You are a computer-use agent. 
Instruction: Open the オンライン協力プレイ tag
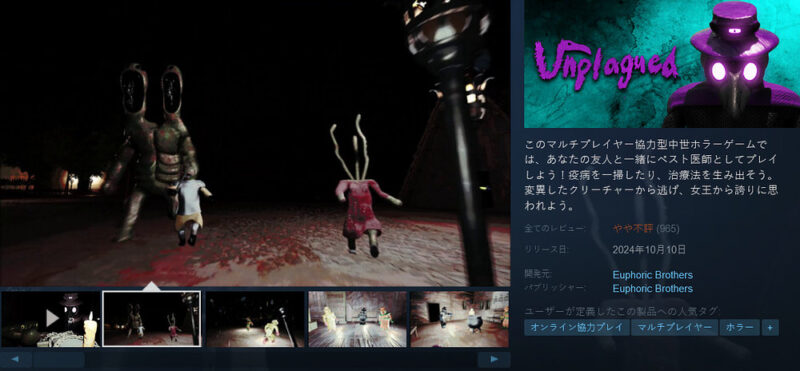[577, 327]
